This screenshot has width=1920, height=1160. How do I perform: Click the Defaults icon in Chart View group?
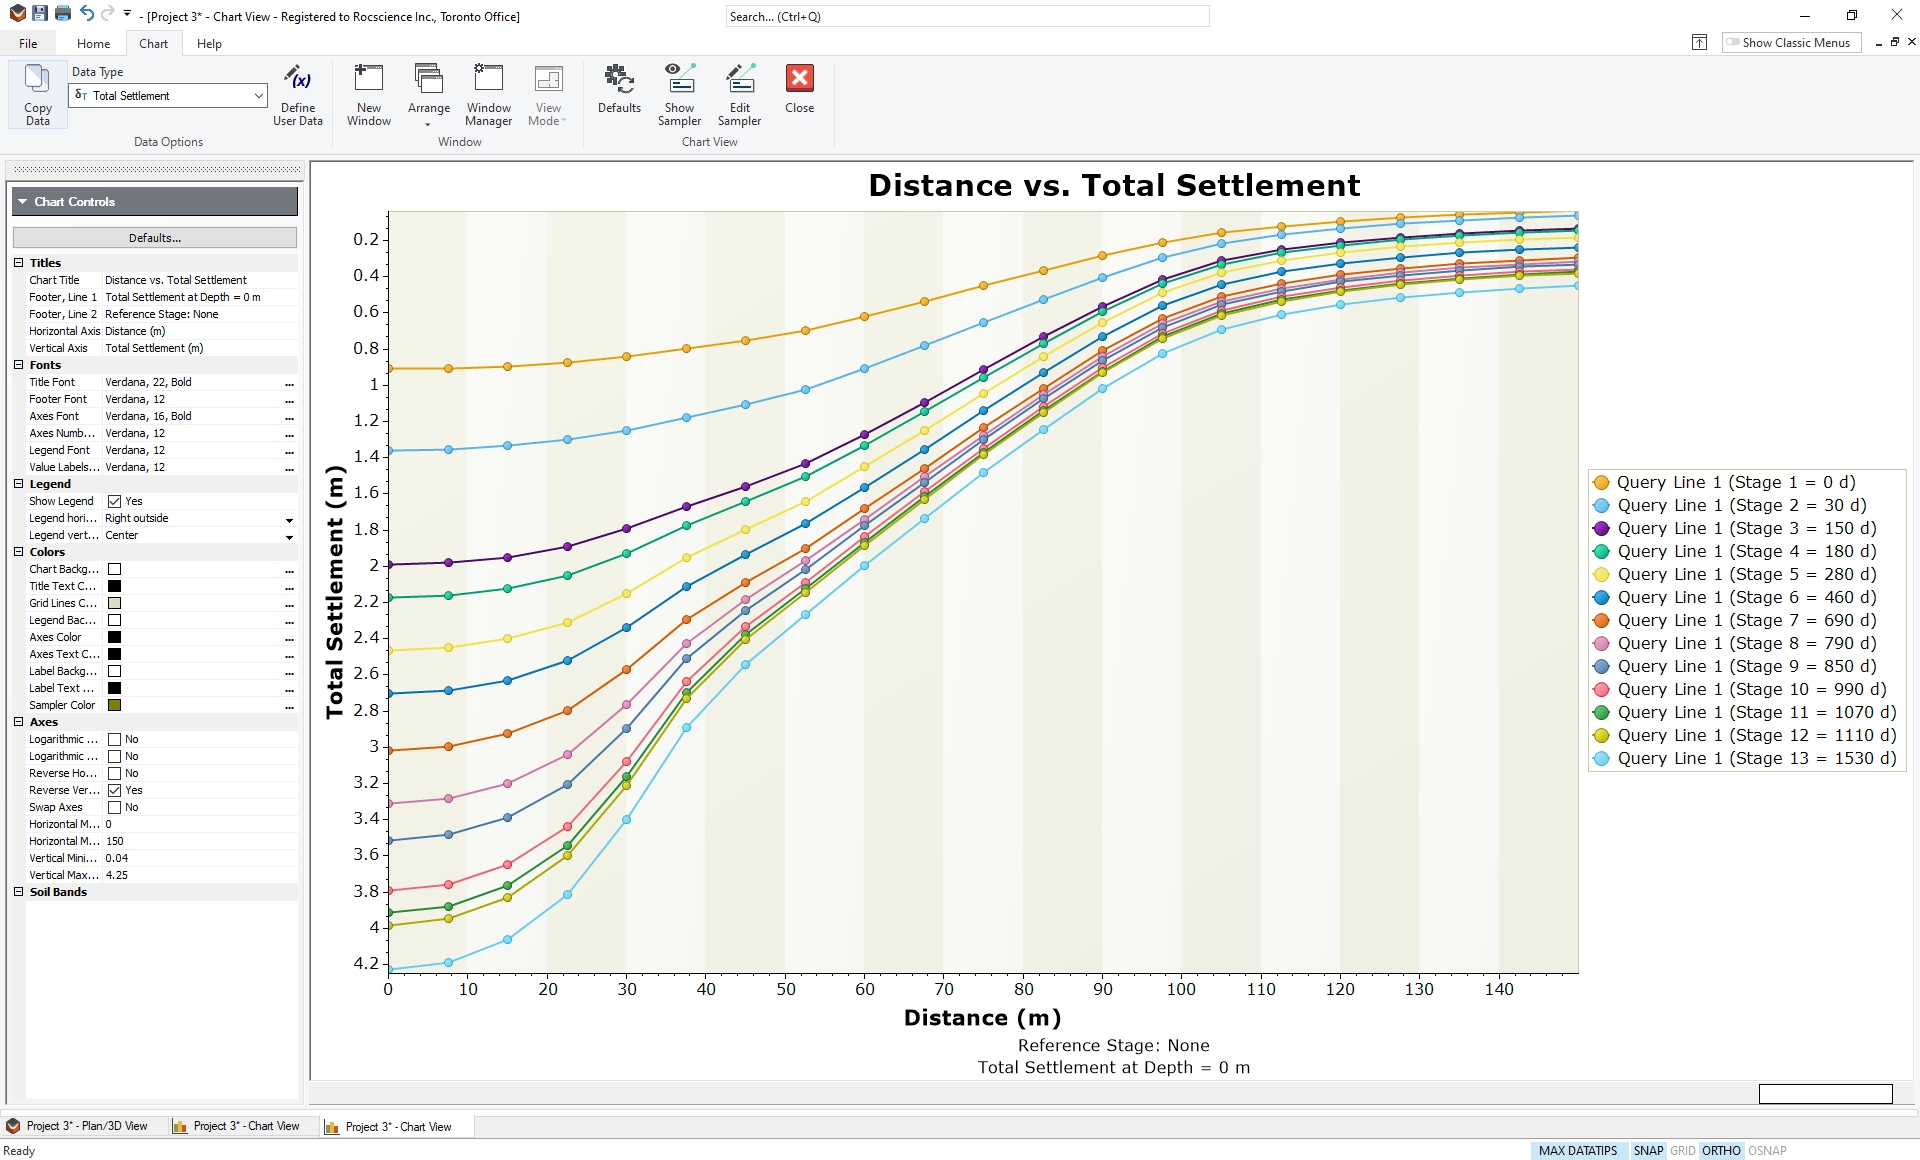click(x=619, y=94)
